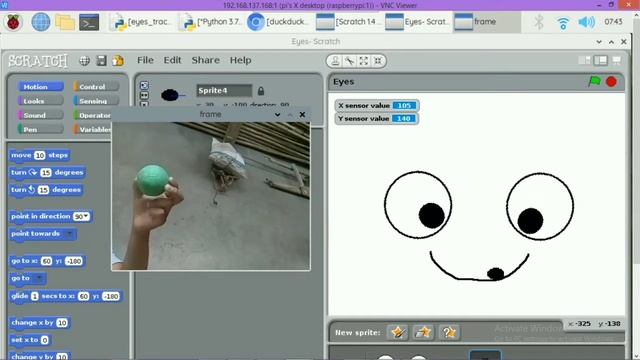
Task: Select the grow sprite tool
Action: coord(364,61)
